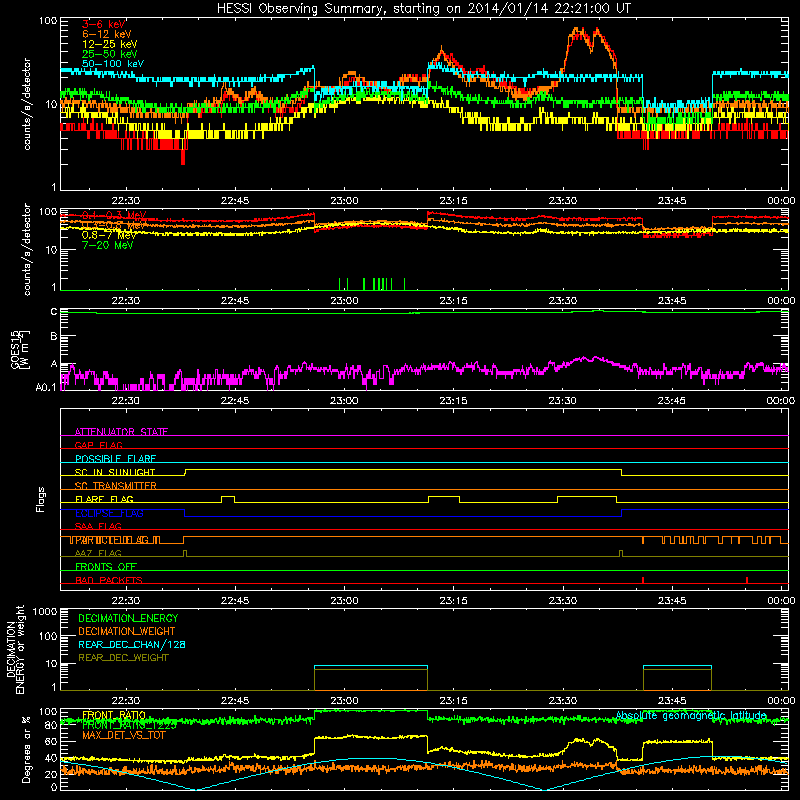This screenshot has height=800, width=800.
Task: Click the Degrees or % axis title
Action: point(26,750)
